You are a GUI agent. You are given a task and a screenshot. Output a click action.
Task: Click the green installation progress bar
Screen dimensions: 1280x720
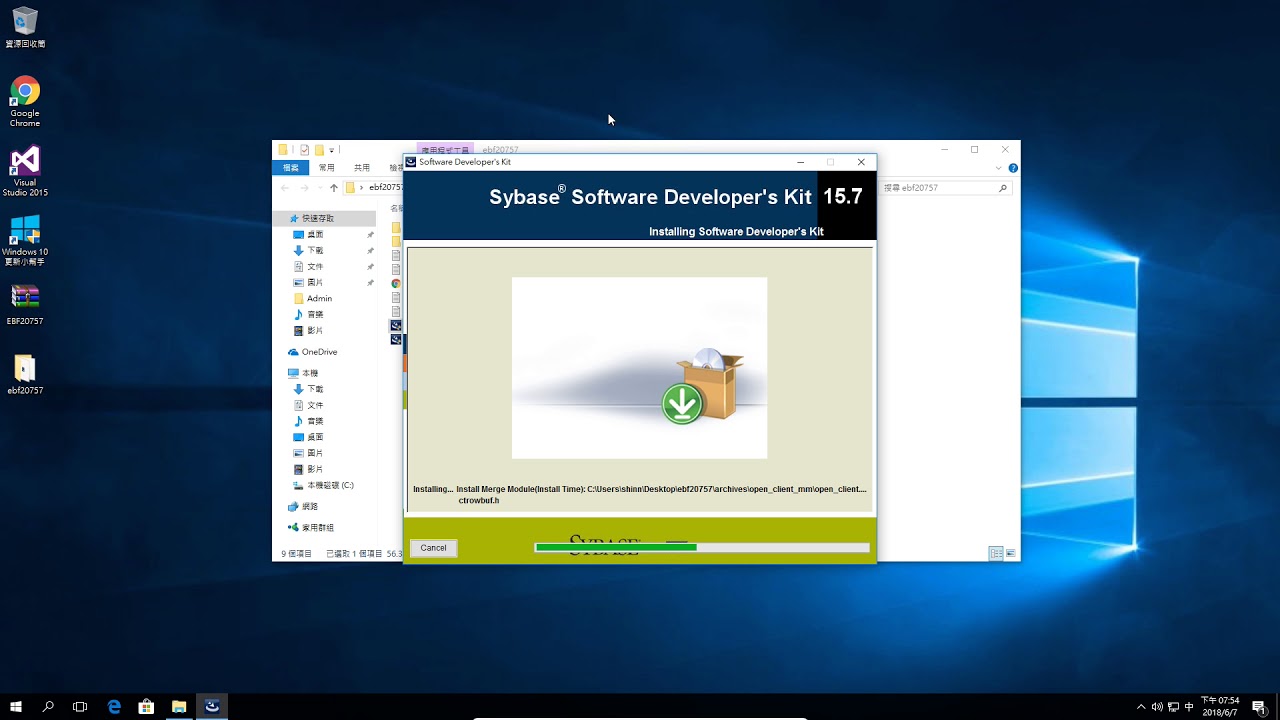click(702, 547)
